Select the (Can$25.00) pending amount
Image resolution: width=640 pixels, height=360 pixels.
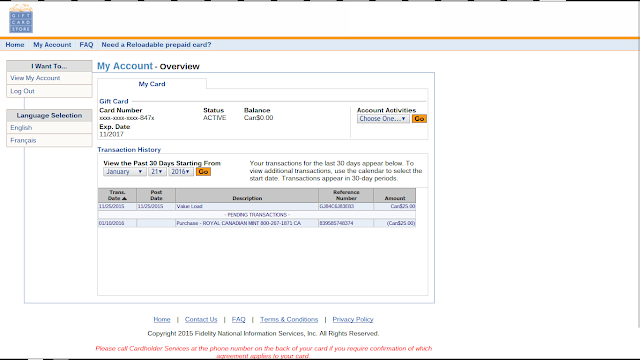pos(401,224)
